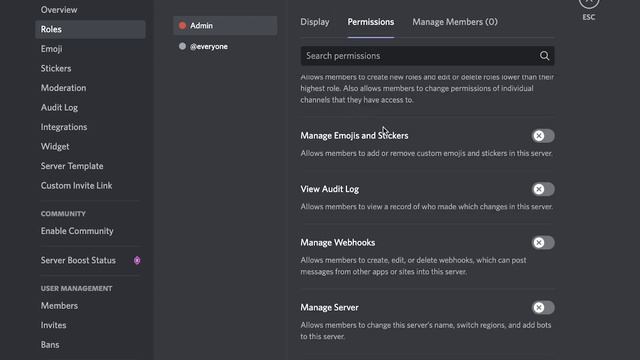
Task: Click the red Admin role color dot
Action: [x=182, y=25]
